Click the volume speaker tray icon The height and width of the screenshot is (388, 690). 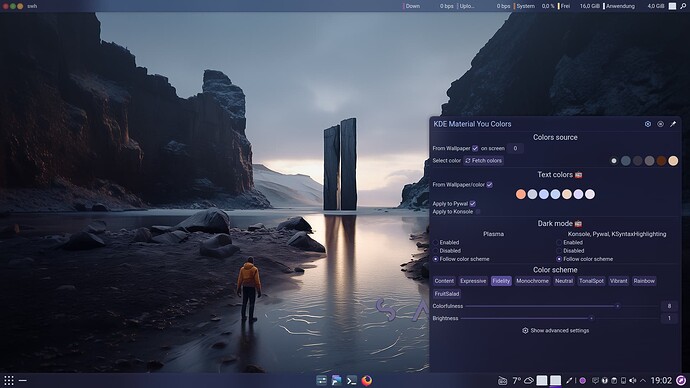(633, 380)
